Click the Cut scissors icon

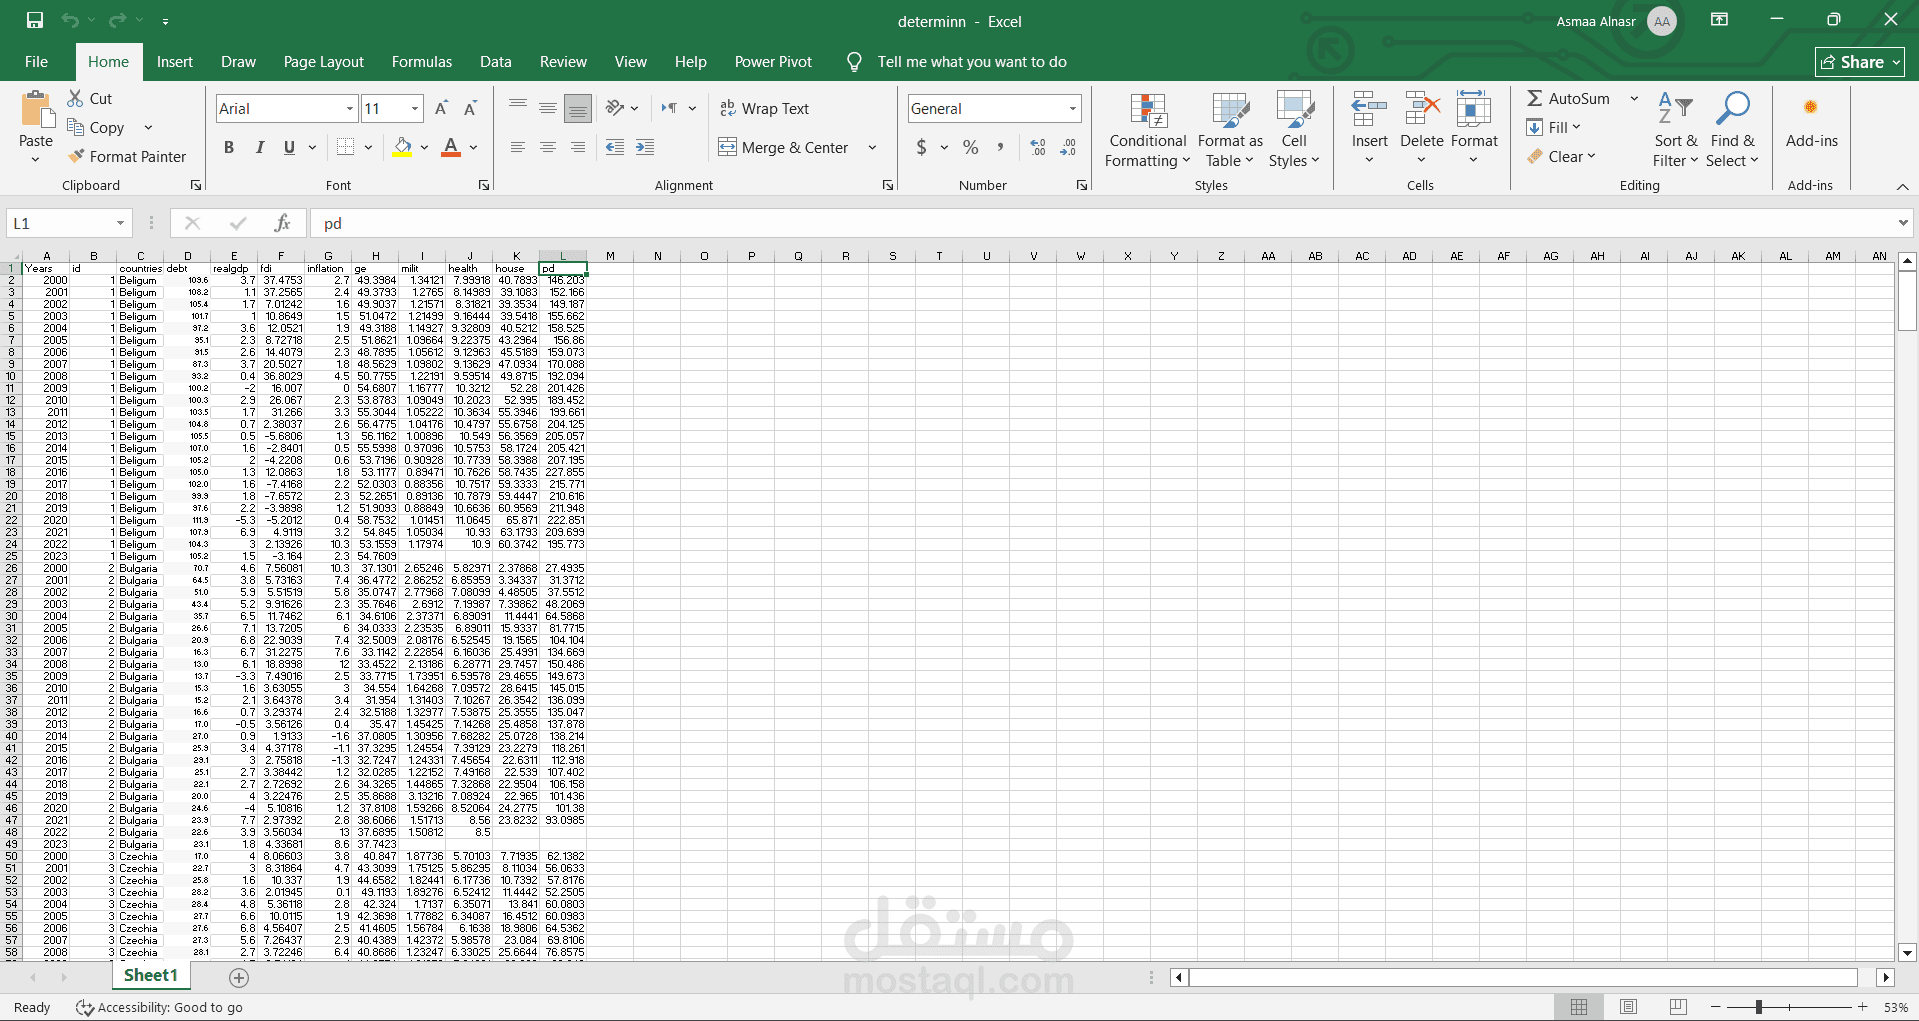tap(76, 98)
